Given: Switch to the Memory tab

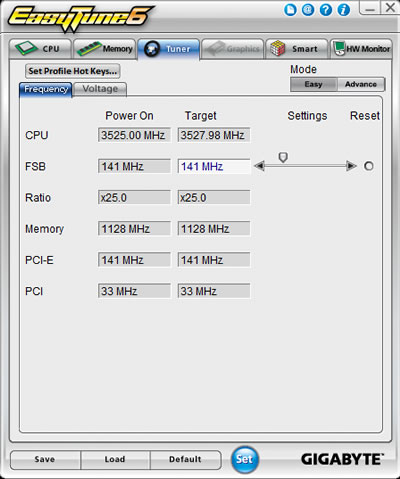Looking at the screenshot, I should pyautogui.click(x=105, y=49).
